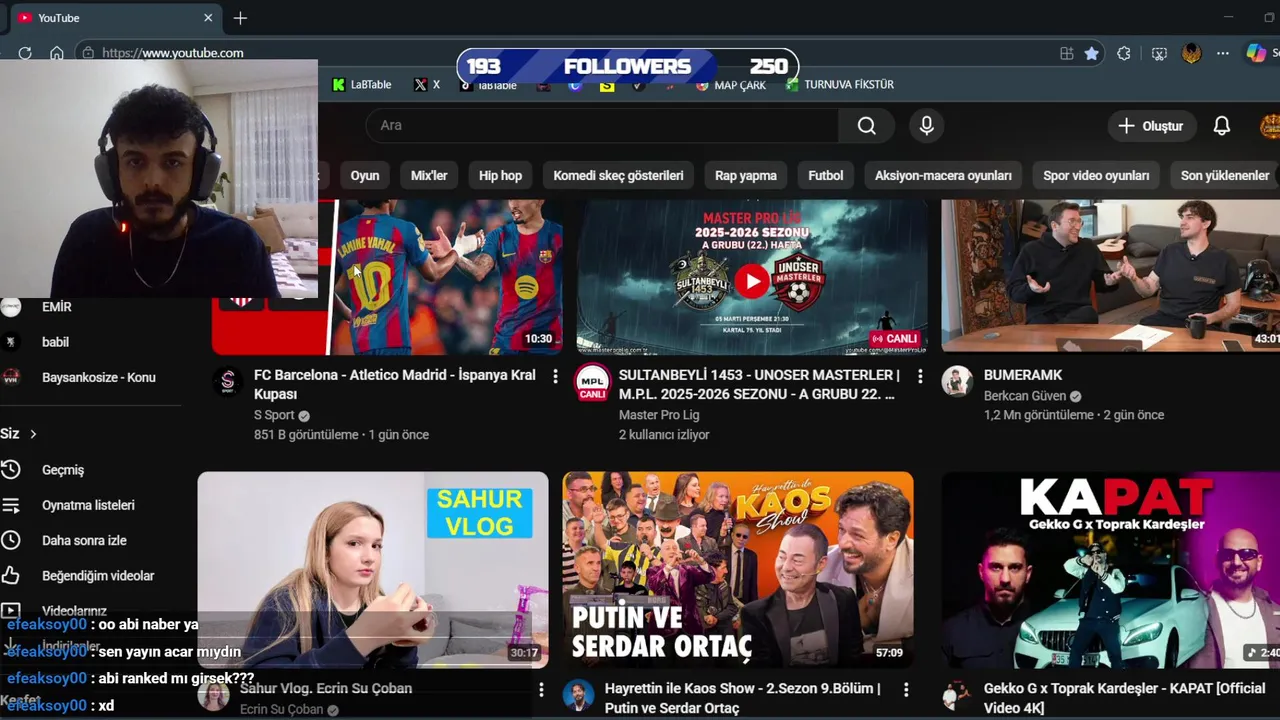The image size is (1280, 720).
Task: Select the Son yüklenenler chip
Action: coord(1224,175)
